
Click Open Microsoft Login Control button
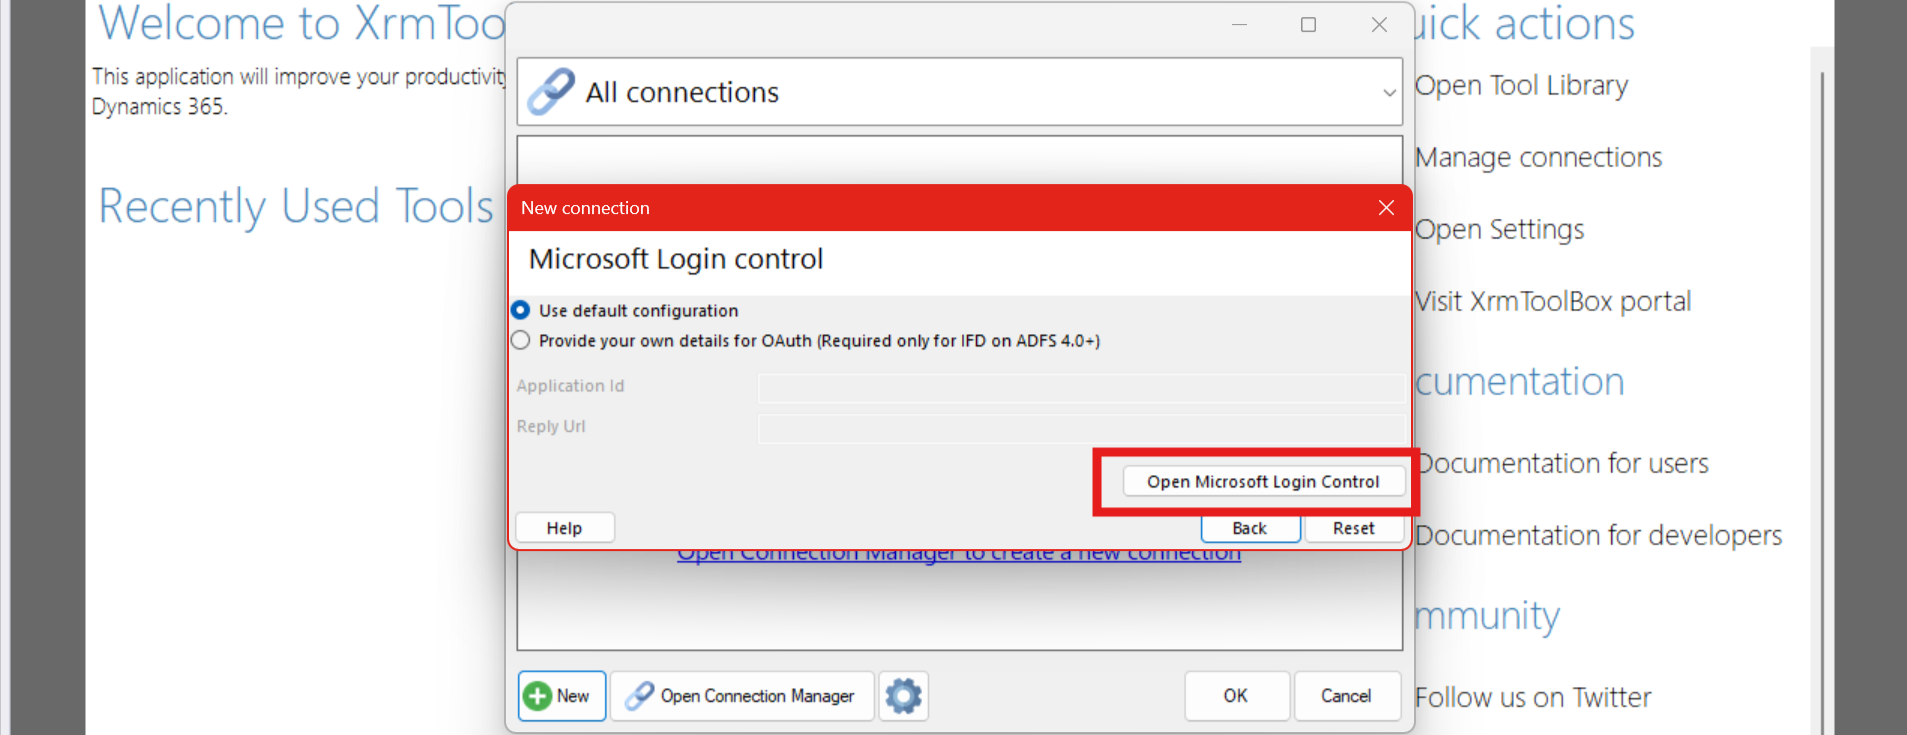click(x=1263, y=482)
